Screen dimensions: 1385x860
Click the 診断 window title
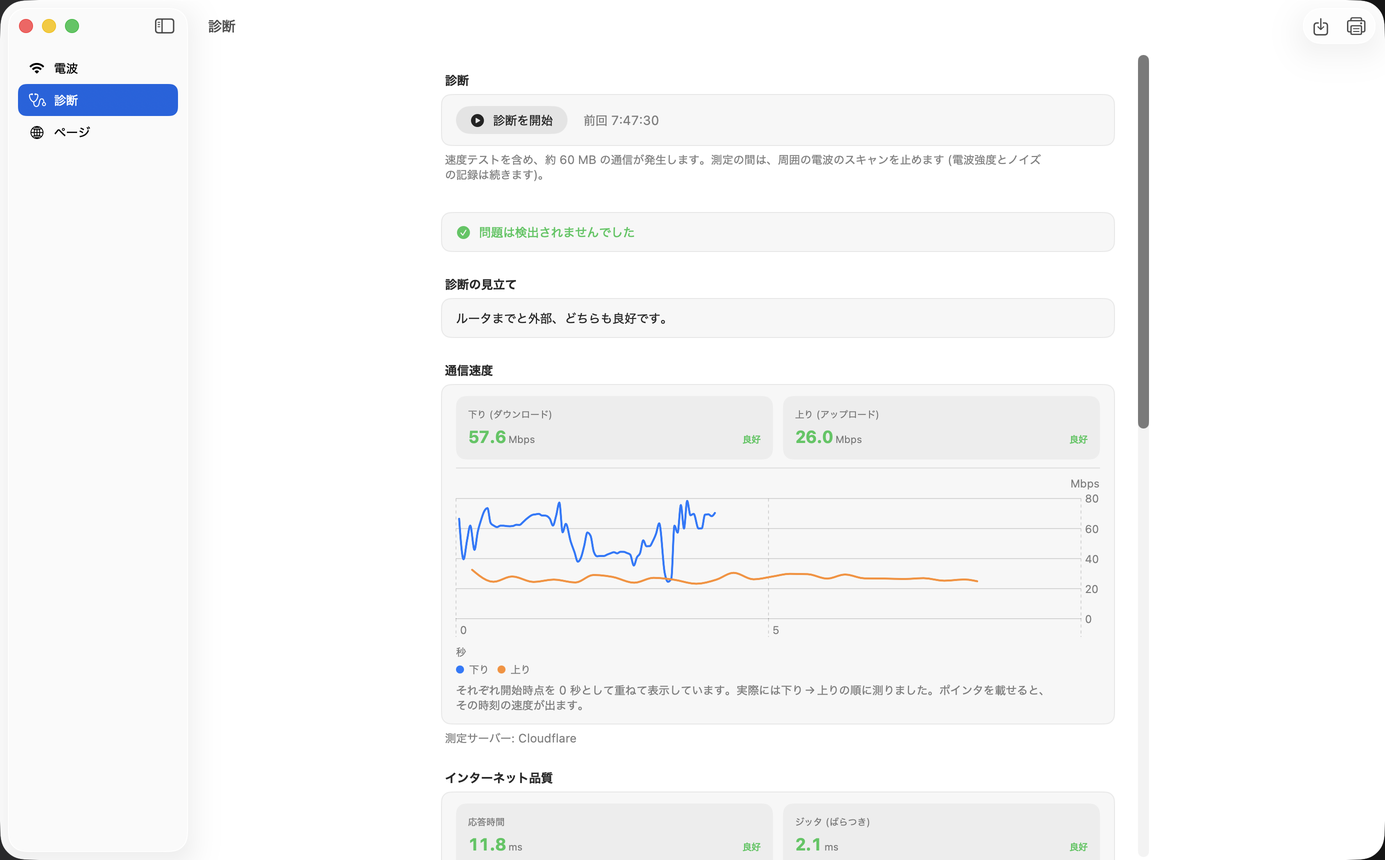click(222, 26)
